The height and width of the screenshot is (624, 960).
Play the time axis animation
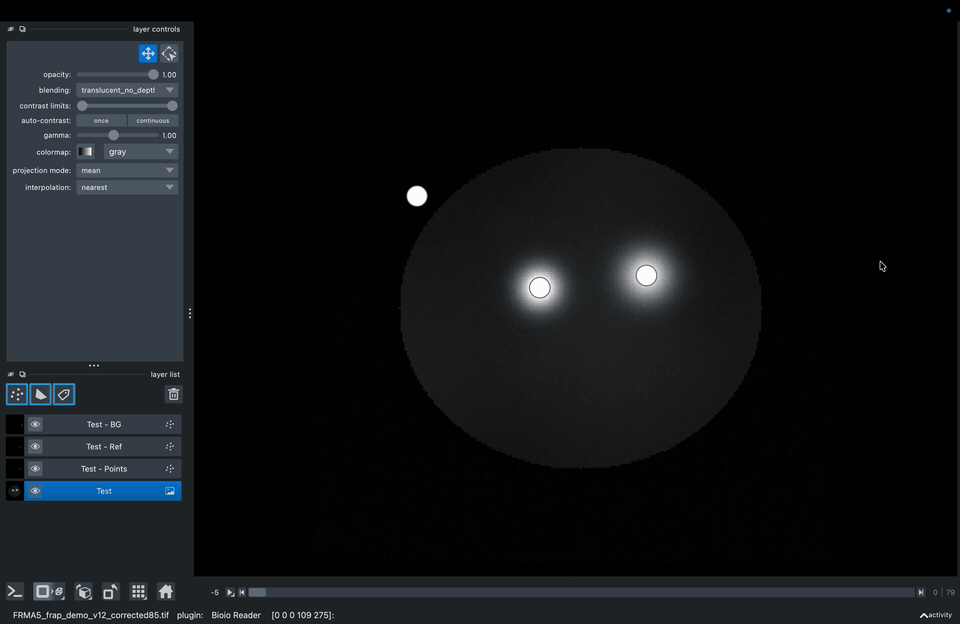point(230,592)
